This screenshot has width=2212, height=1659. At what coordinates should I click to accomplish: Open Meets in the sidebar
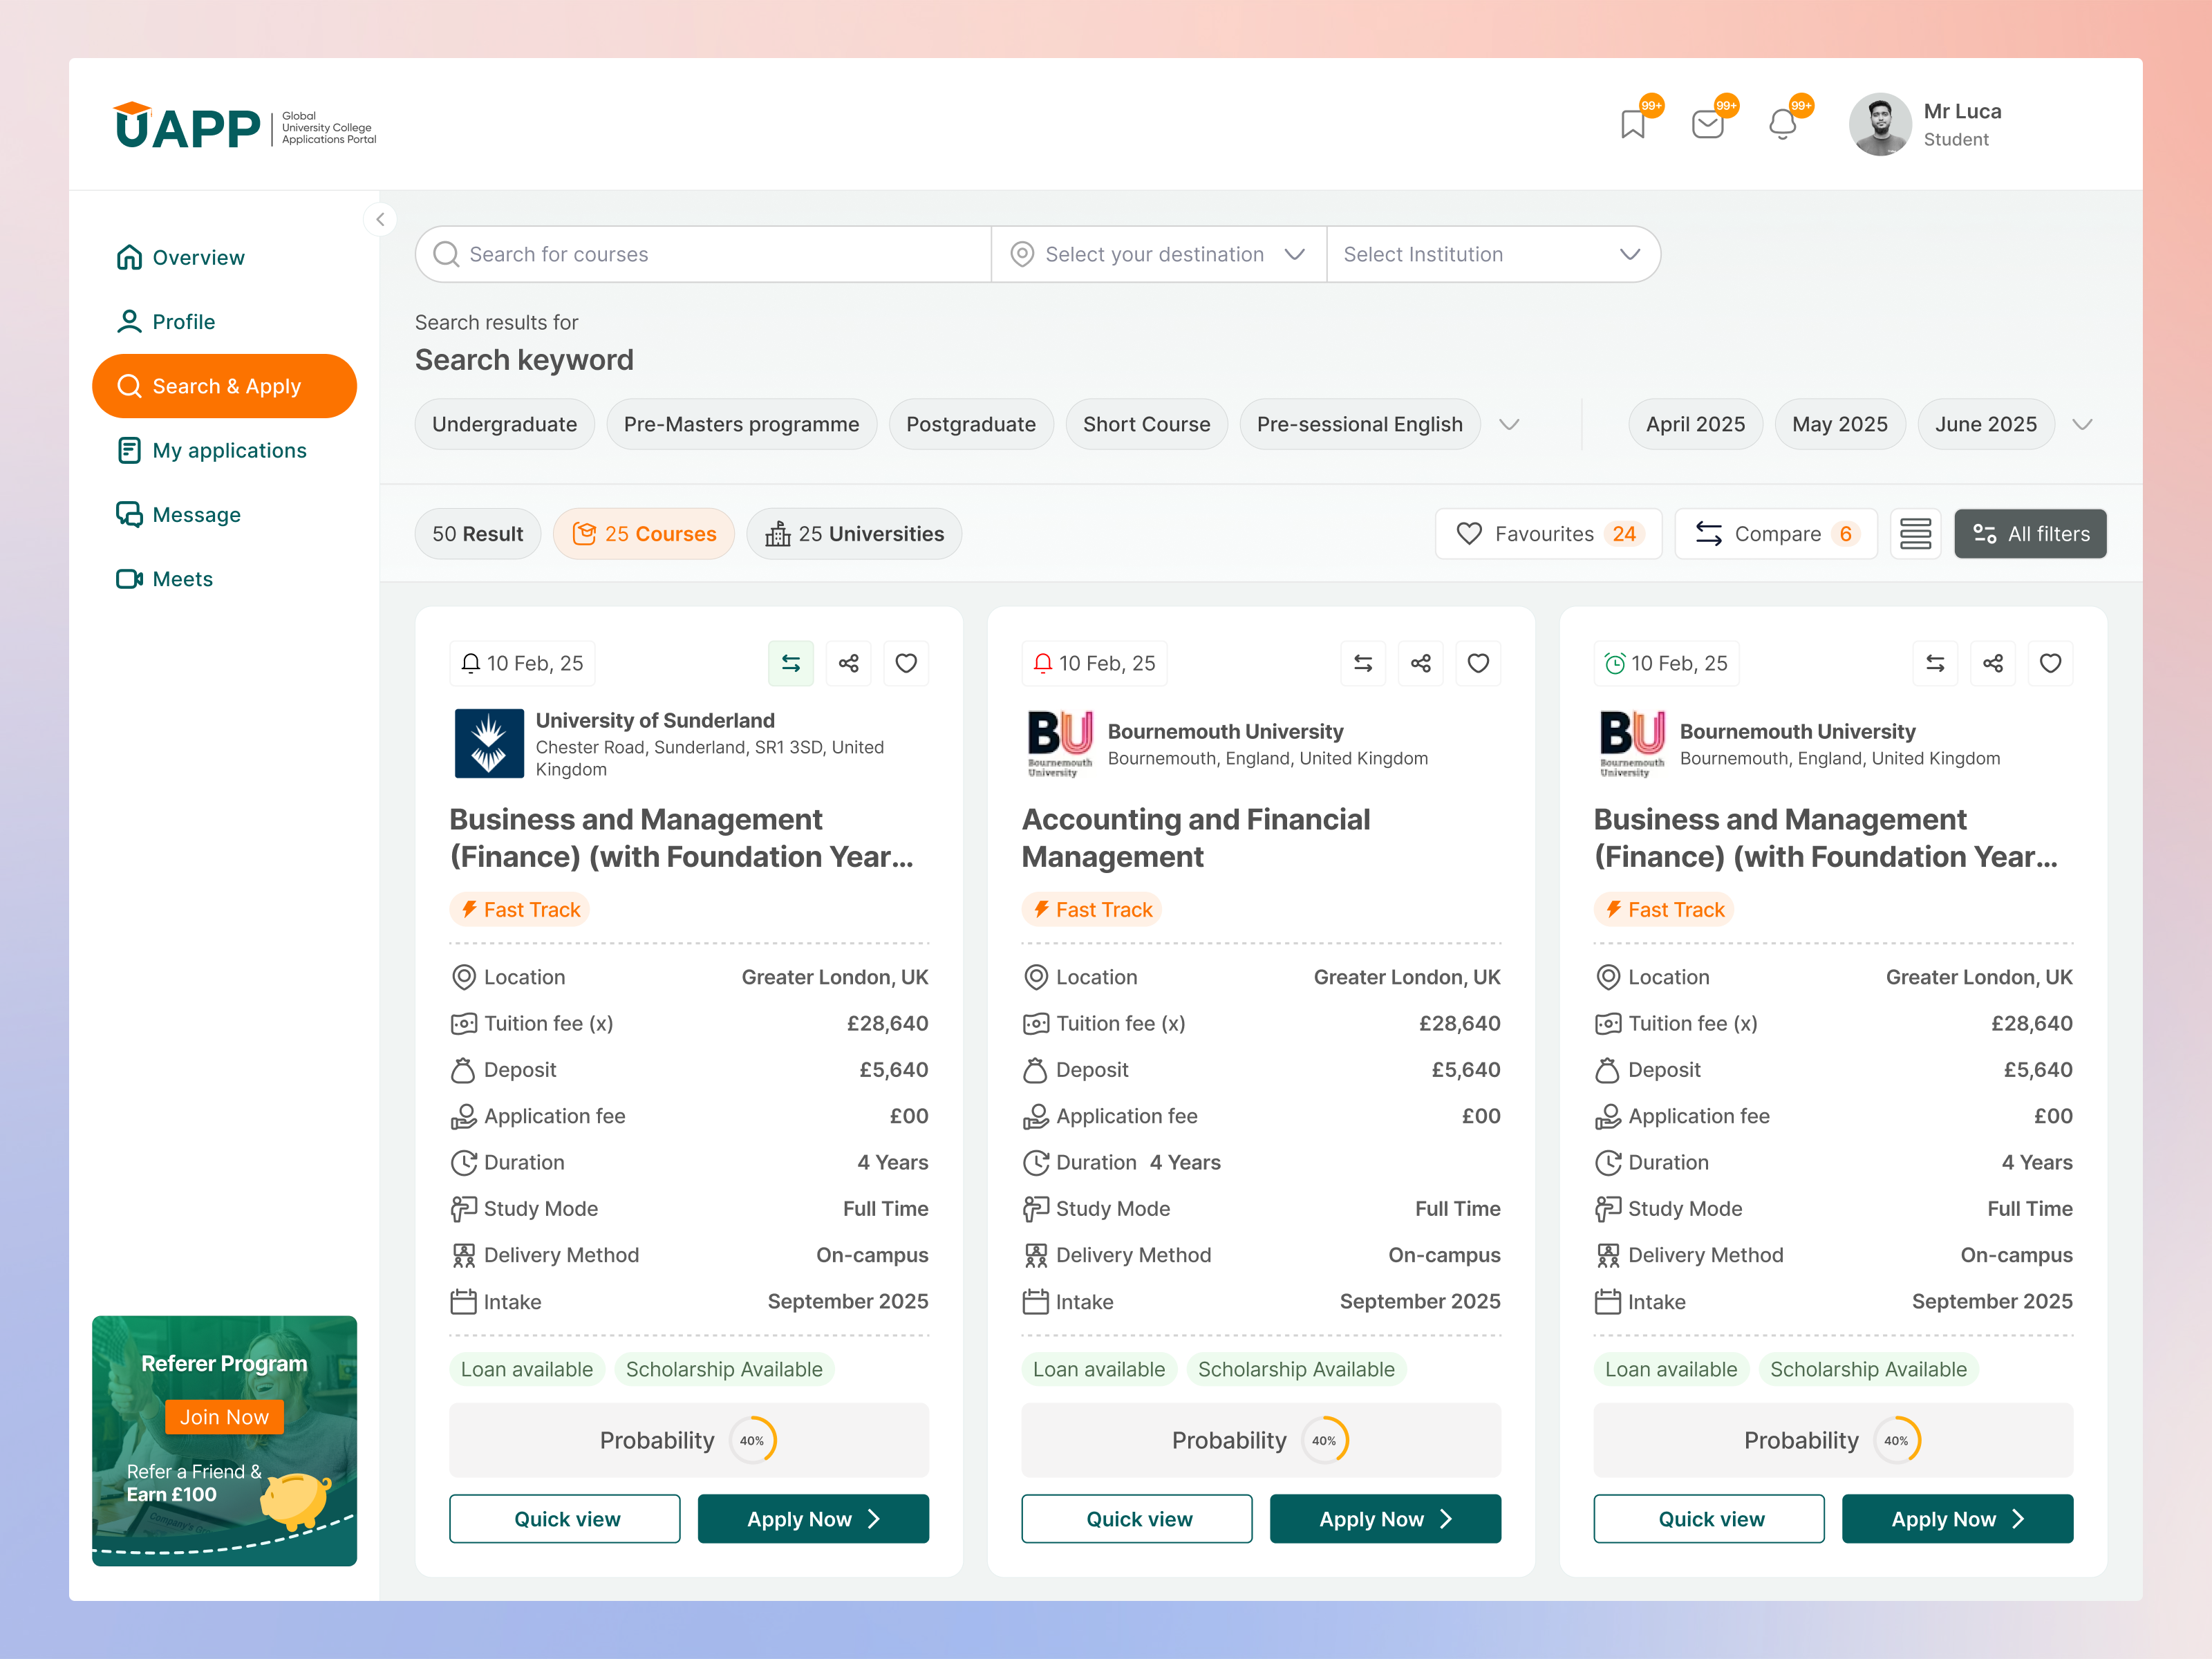click(x=164, y=579)
